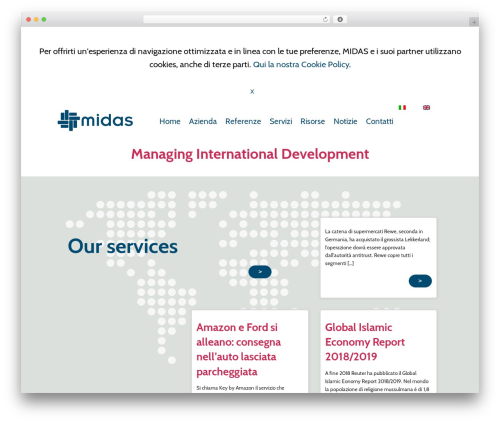Screen dimensions: 500x423
Task: Add a new browser tab
Action: coord(474,22)
